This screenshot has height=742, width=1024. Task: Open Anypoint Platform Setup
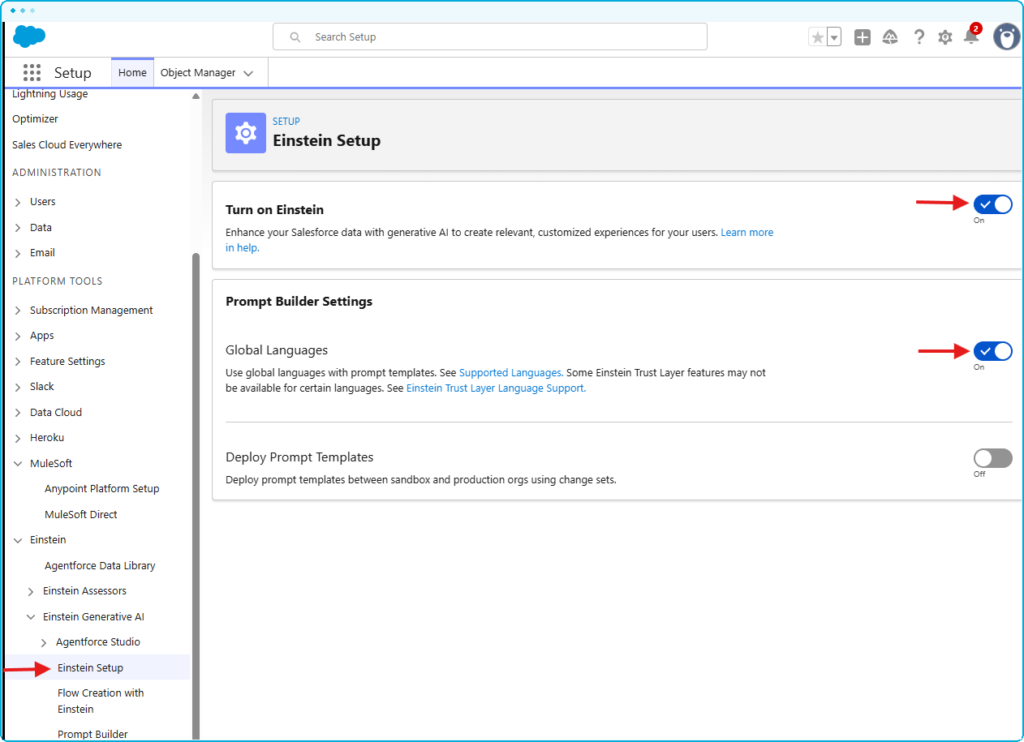click(102, 489)
